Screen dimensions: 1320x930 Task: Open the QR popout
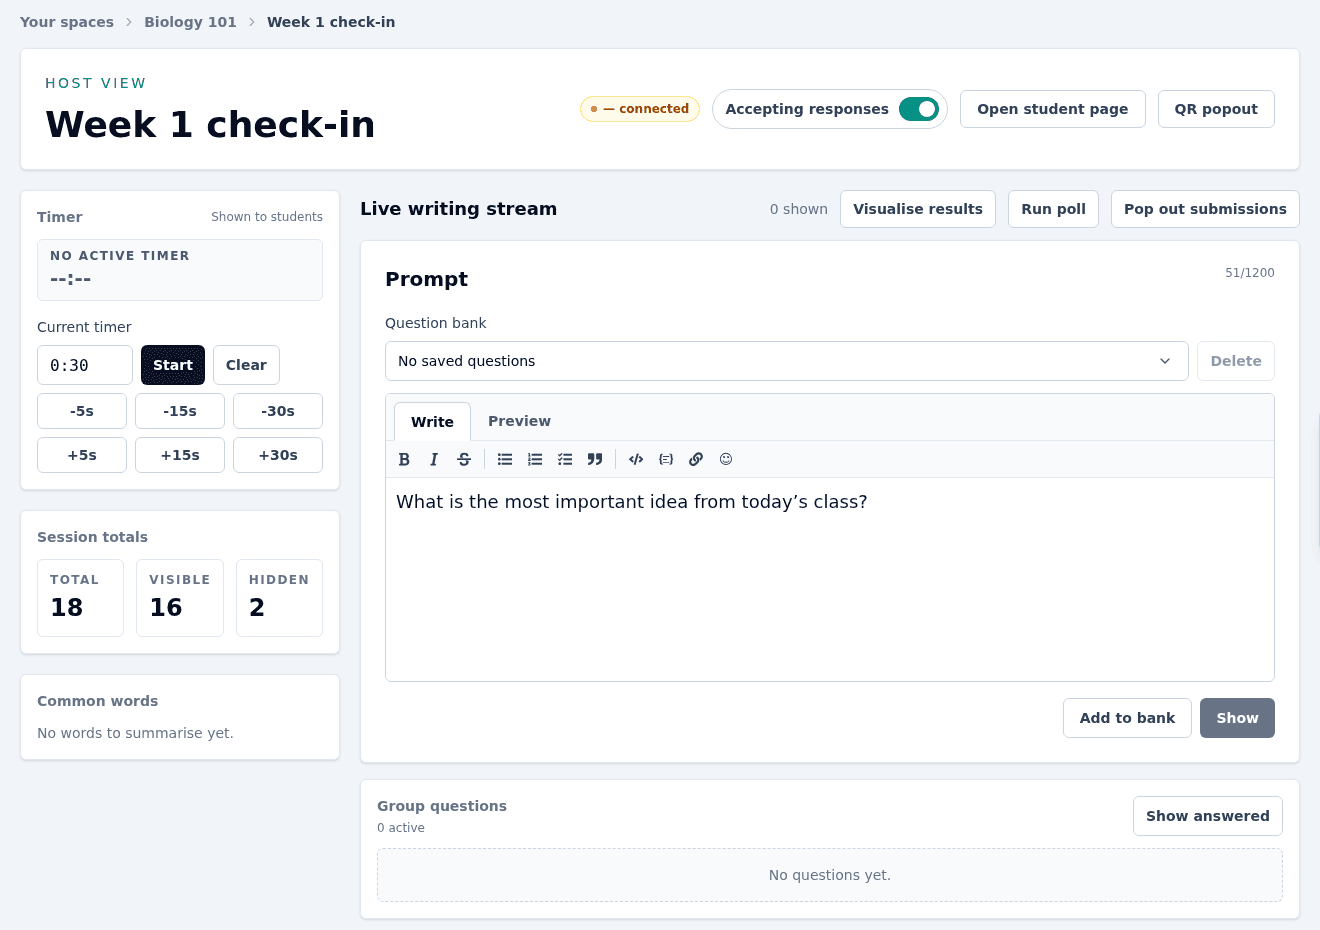click(x=1216, y=109)
